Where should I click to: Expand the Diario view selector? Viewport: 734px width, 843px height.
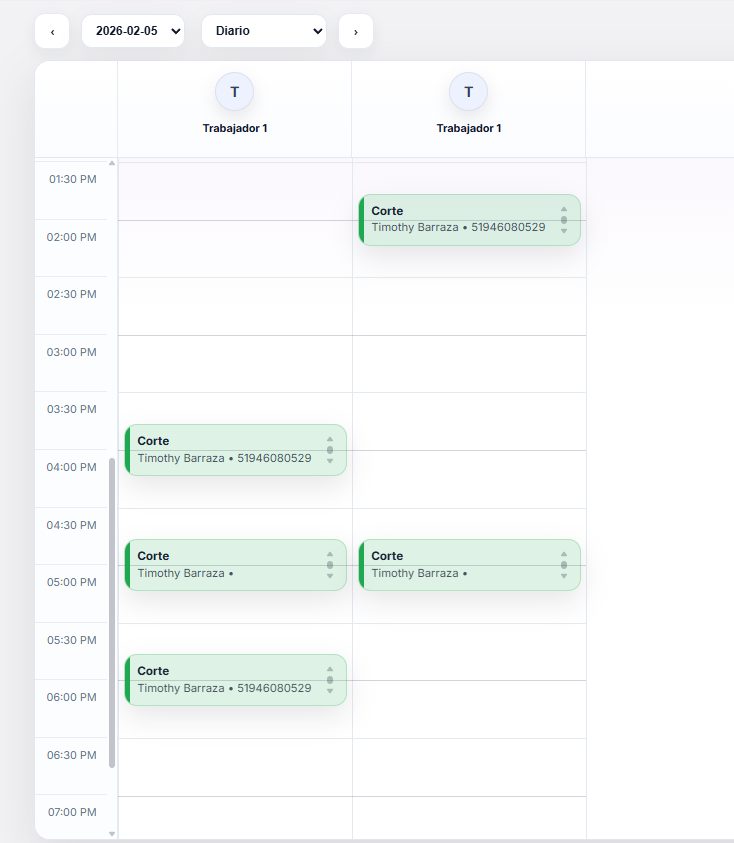click(264, 31)
